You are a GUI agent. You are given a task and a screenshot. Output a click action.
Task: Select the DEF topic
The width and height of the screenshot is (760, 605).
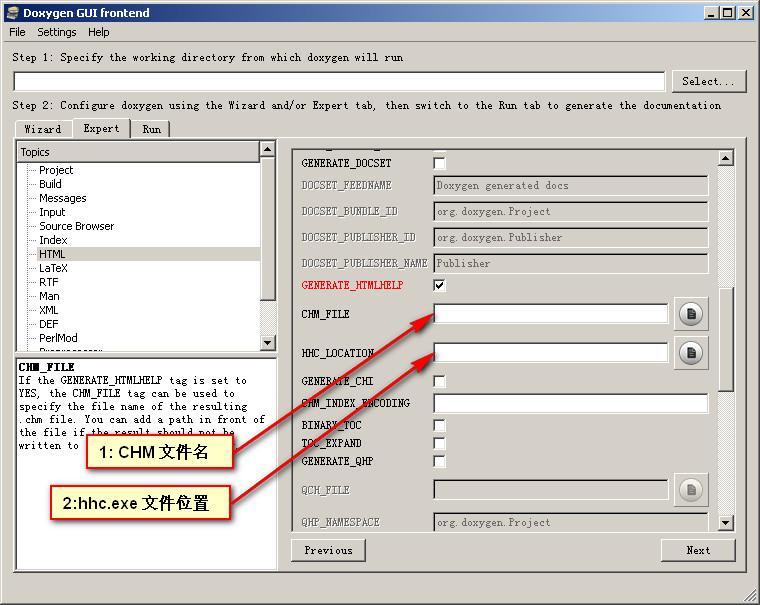(48, 324)
